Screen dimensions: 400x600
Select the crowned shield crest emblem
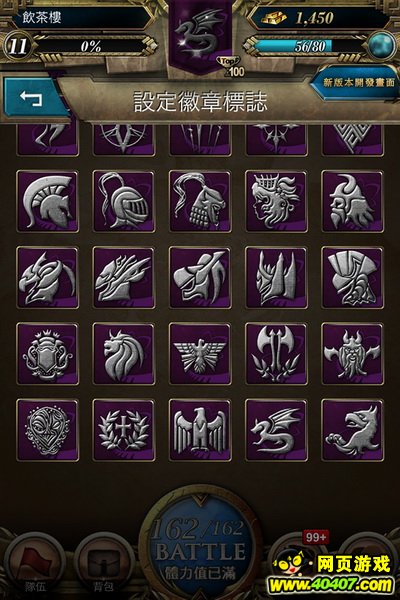[47, 354]
